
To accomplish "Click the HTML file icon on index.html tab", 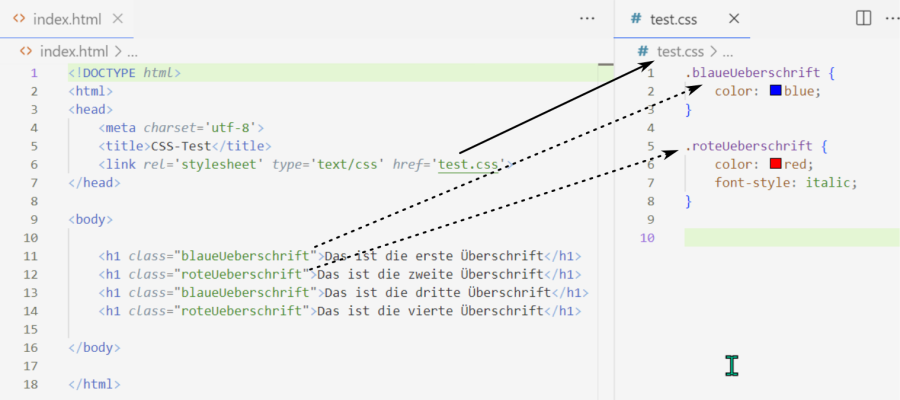I will [x=19, y=18].
